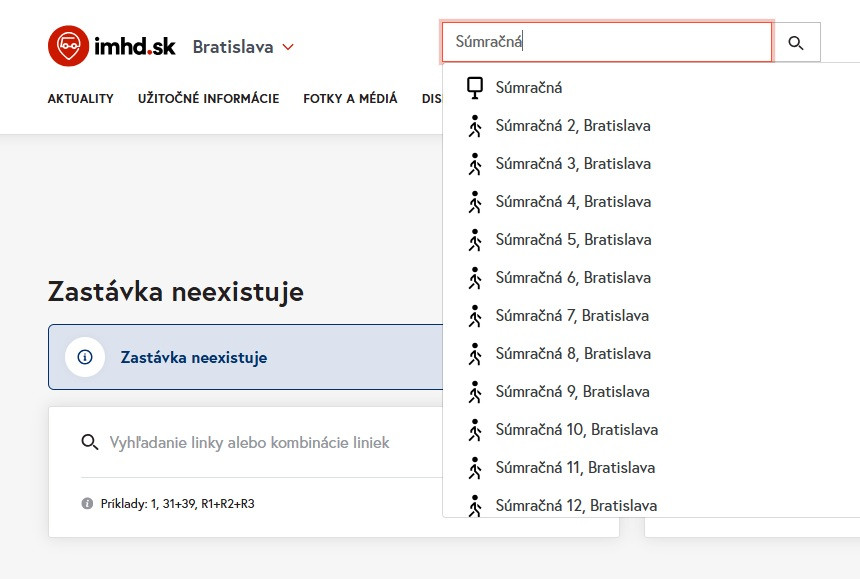This screenshot has height=579, width=860.
Task: Open the Bratislava city dropdown
Action: [x=243, y=47]
